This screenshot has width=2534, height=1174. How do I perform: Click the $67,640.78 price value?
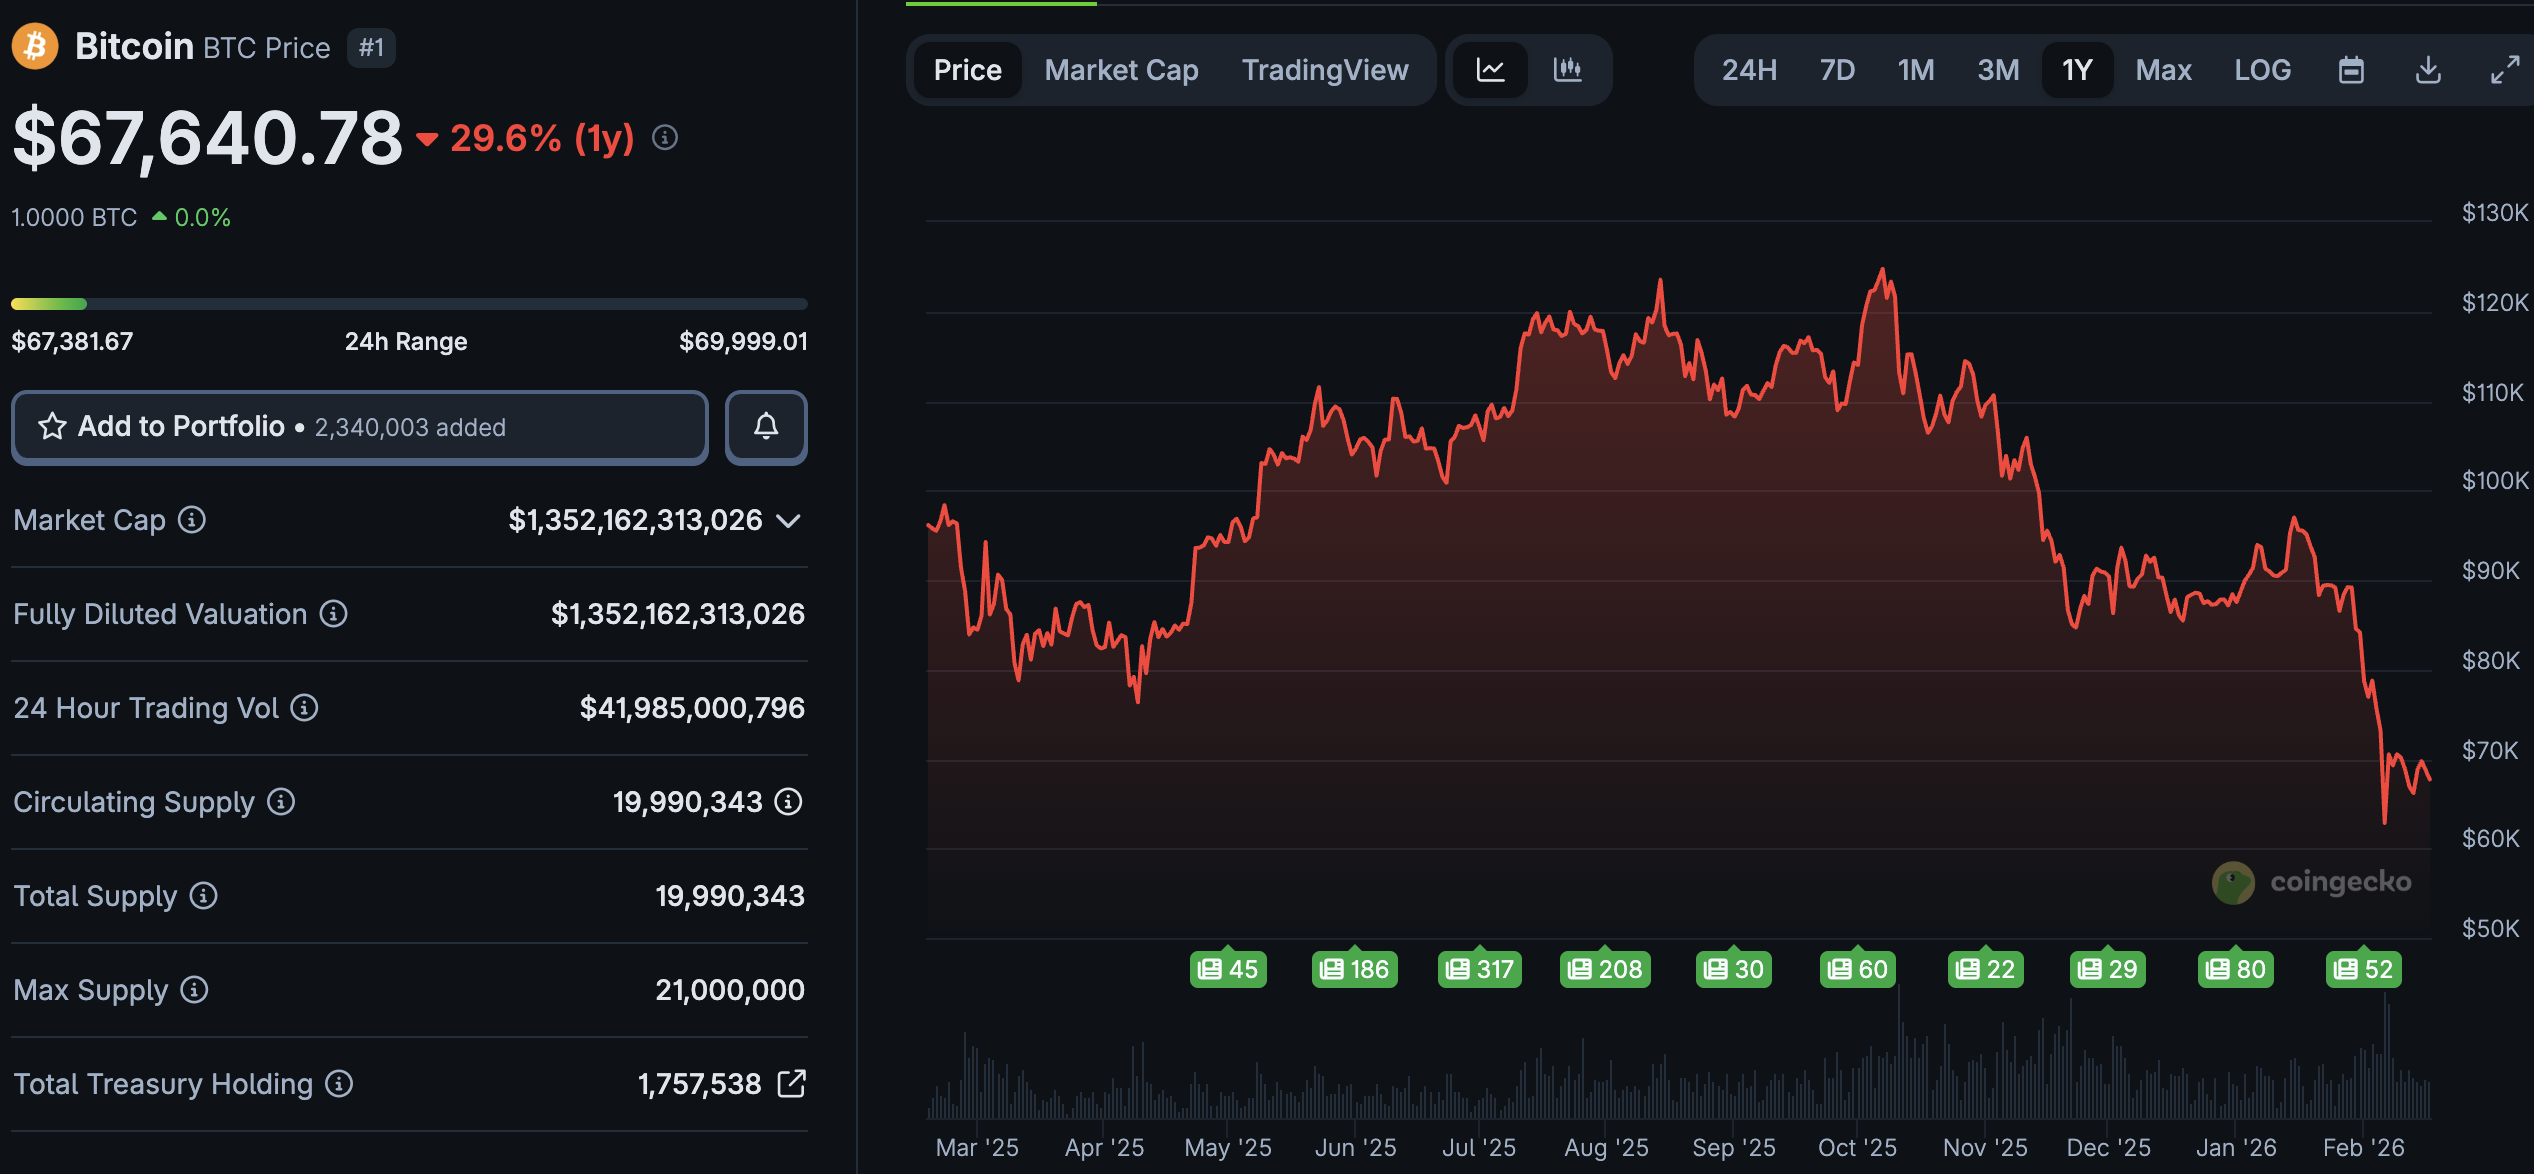207,138
